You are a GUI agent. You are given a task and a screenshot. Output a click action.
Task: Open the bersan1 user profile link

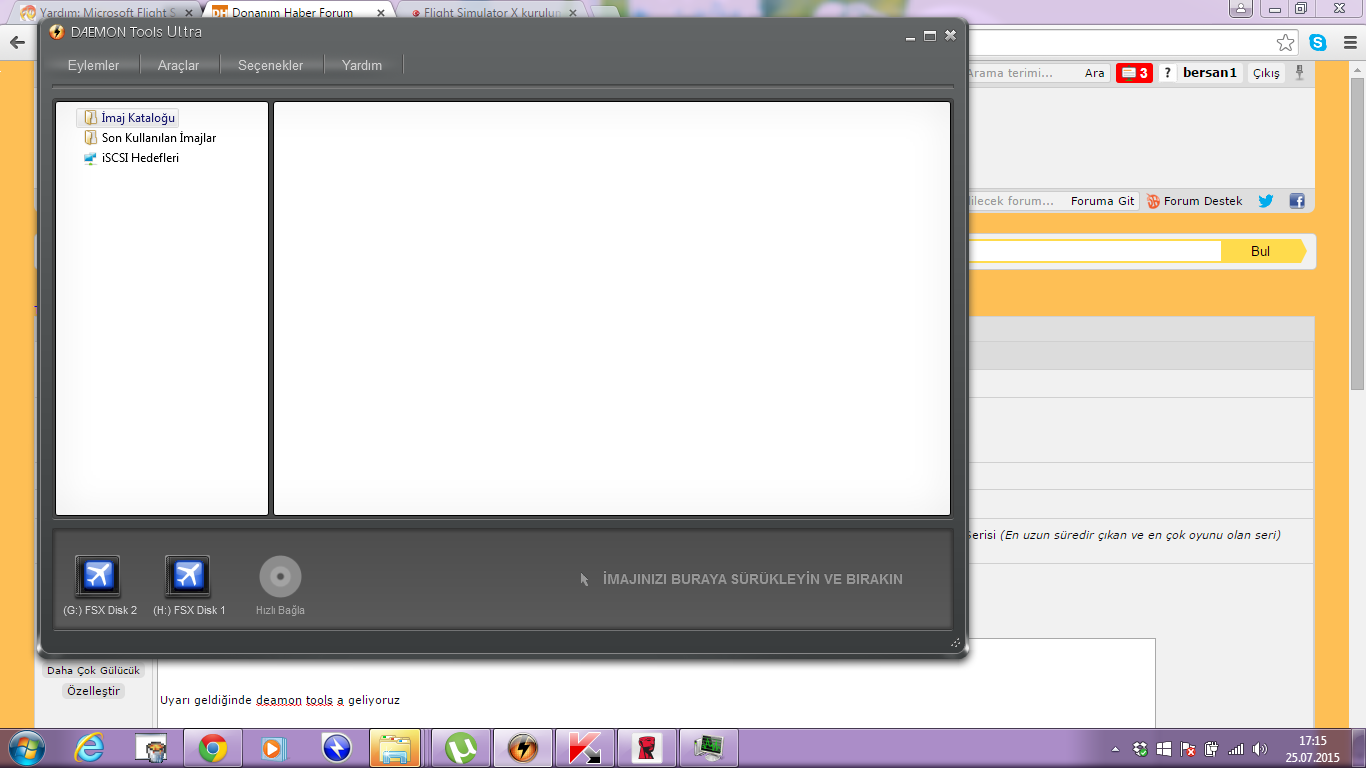[x=1210, y=73]
